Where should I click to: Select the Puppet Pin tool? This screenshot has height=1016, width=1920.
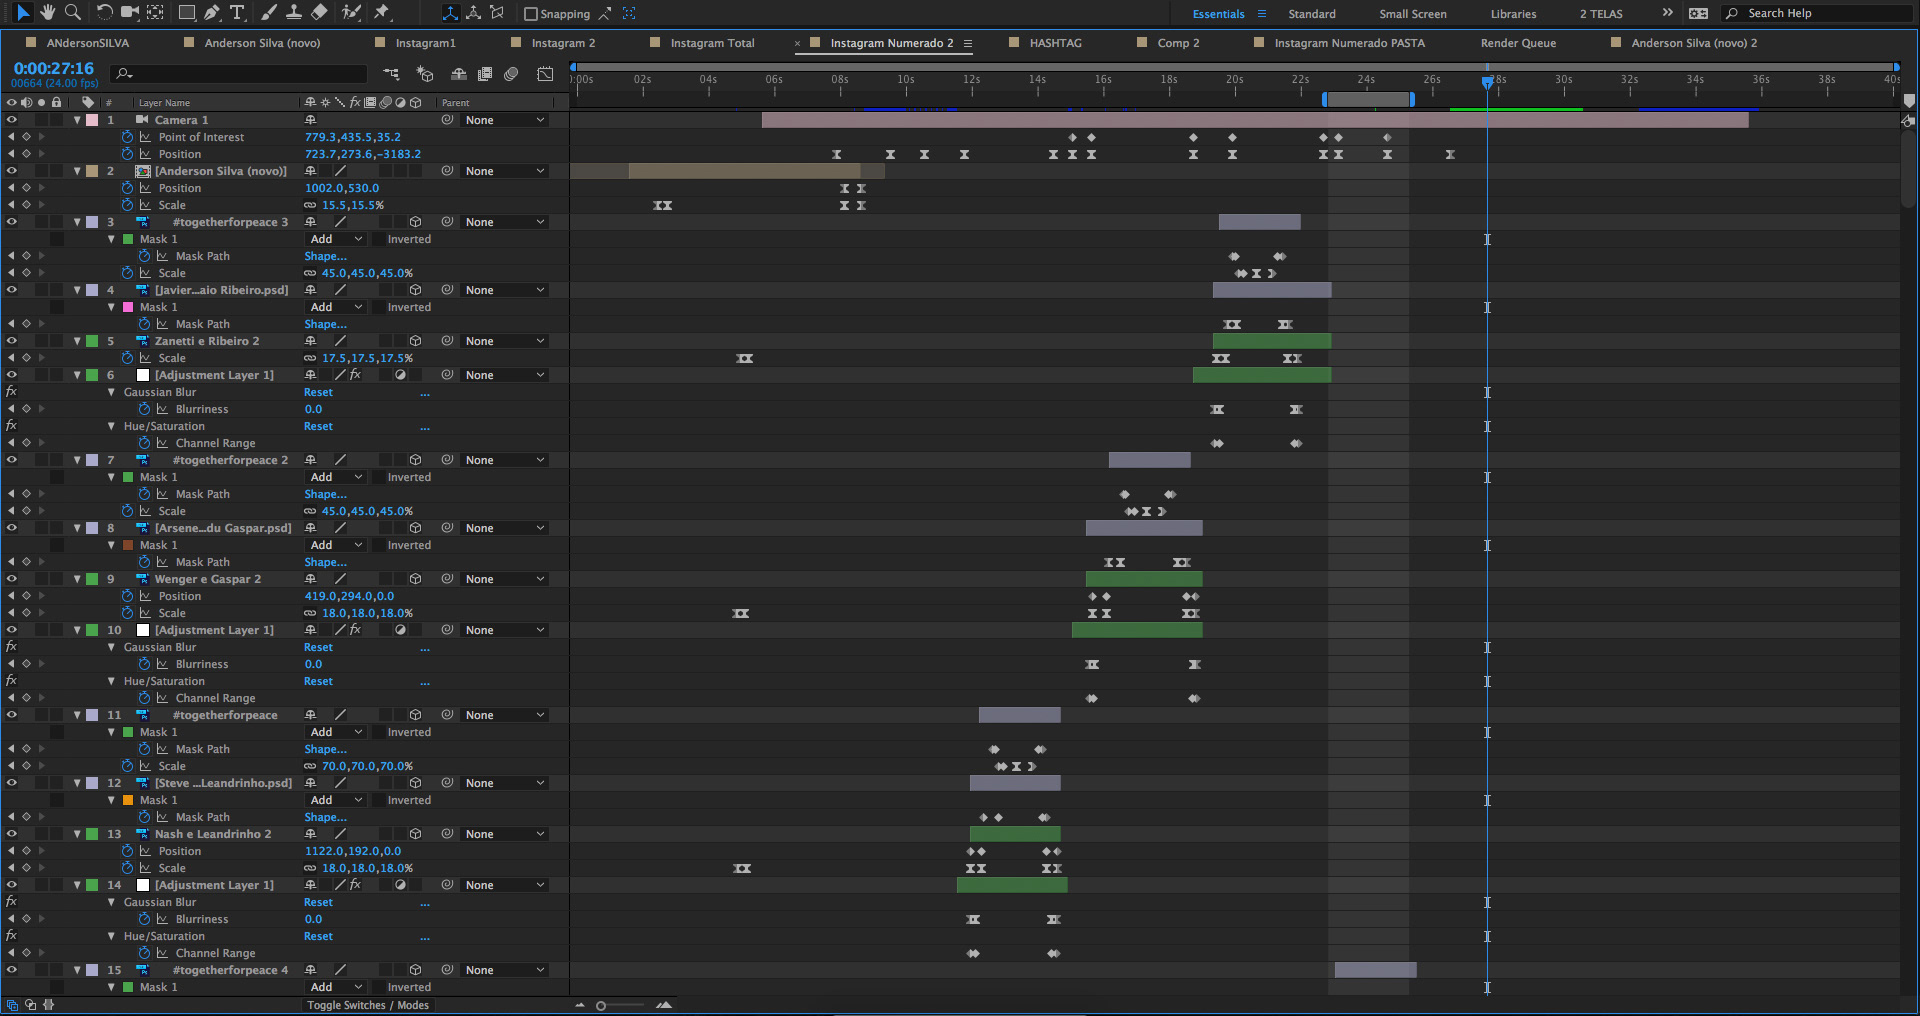point(382,13)
